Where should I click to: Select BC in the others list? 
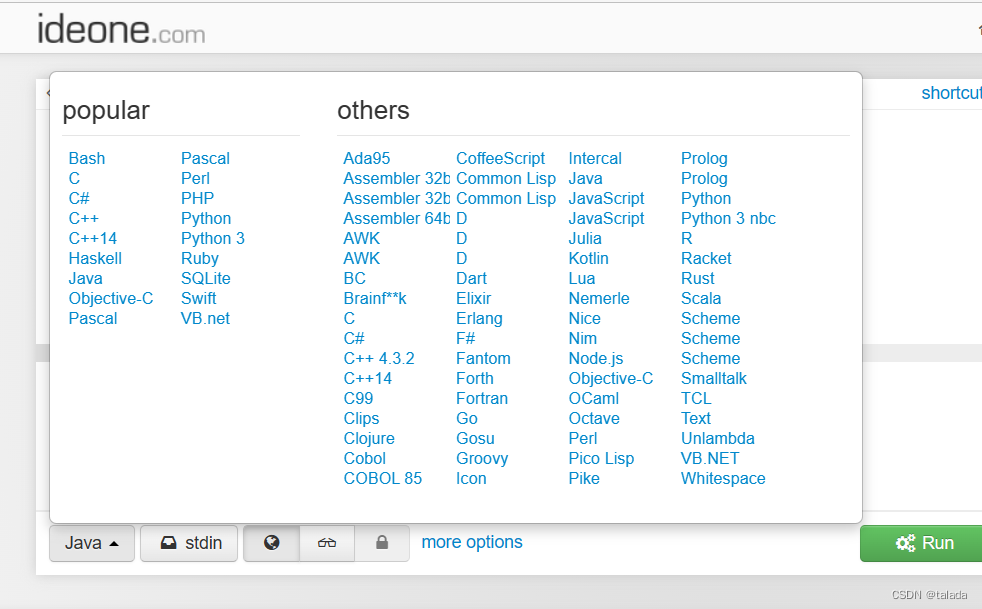(x=354, y=279)
